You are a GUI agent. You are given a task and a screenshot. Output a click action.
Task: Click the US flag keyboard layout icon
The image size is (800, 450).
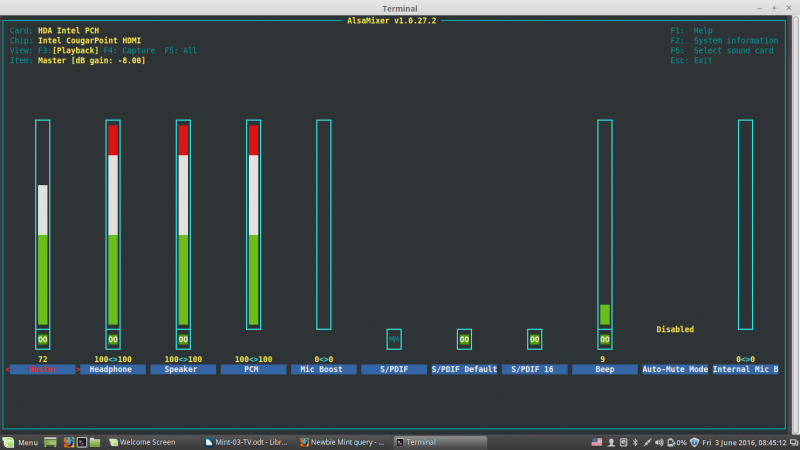pyautogui.click(x=596, y=442)
